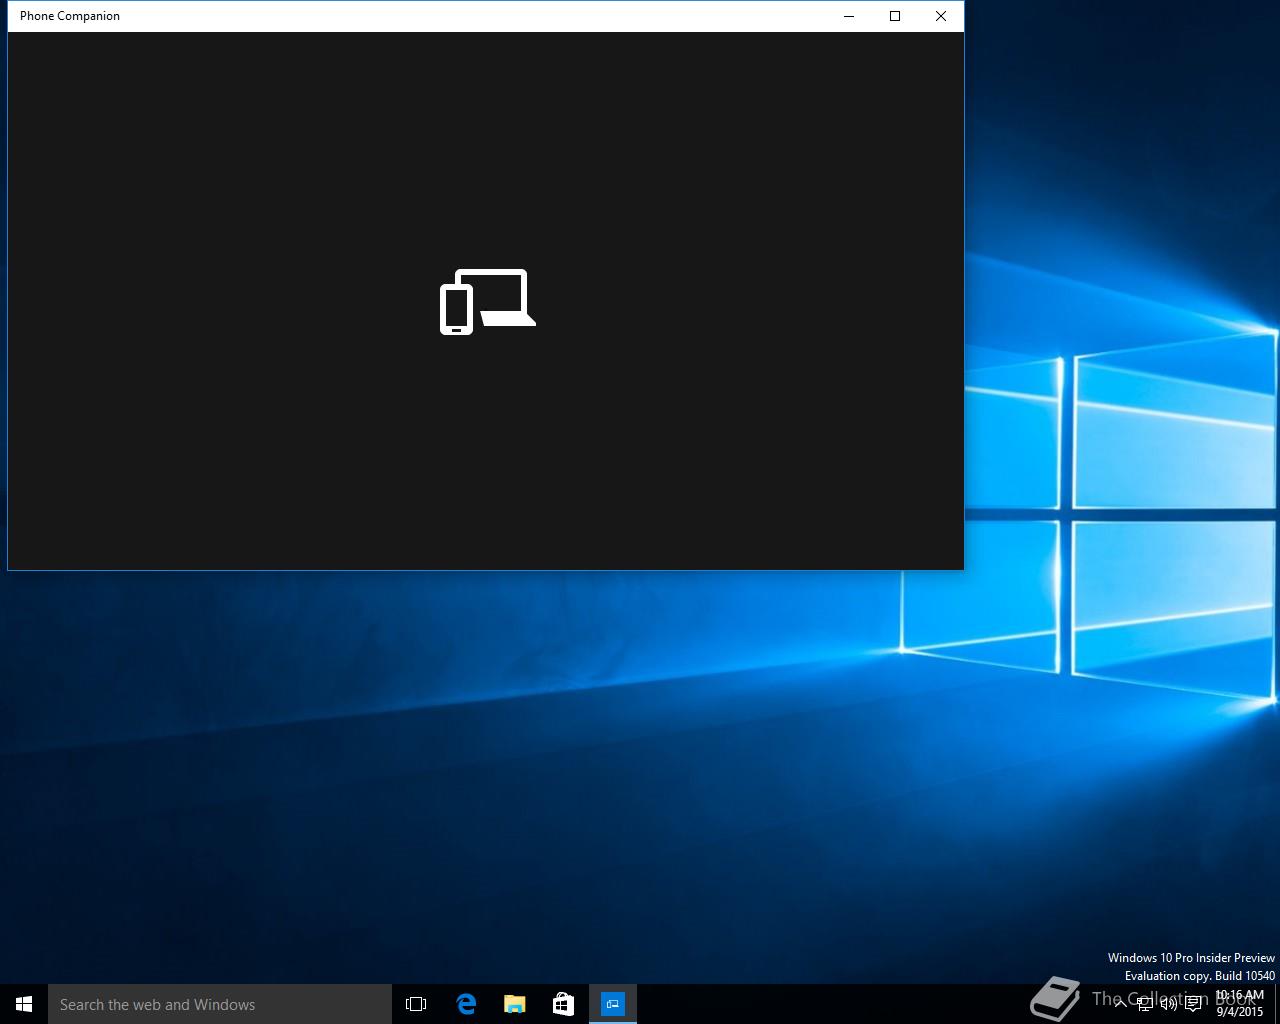Select the Phone Companion taskbar button

click(612, 1004)
